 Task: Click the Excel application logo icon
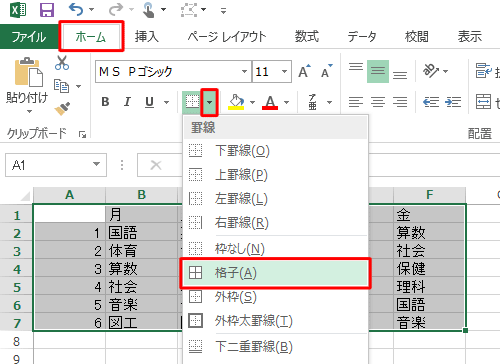point(18,10)
